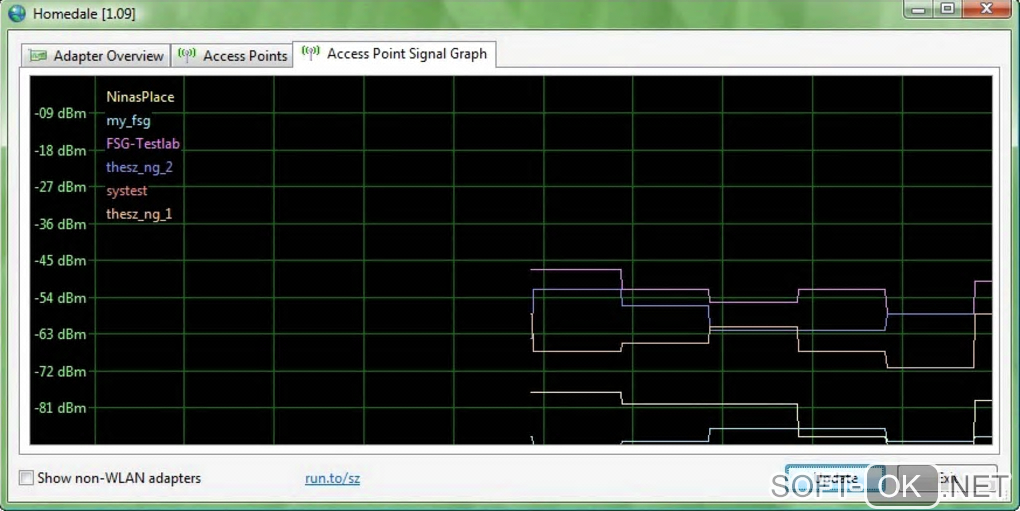
Task: Click the Update button
Action: (835, 480)
